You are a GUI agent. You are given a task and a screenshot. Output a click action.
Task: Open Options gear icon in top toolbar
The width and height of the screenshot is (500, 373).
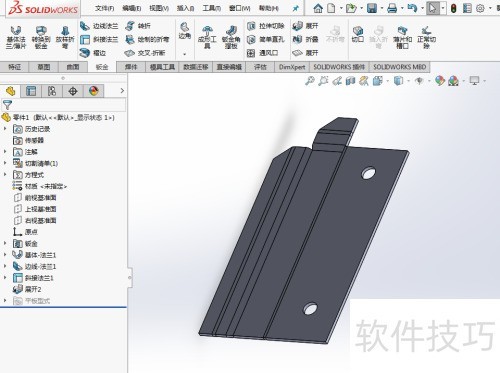[480, 8]
